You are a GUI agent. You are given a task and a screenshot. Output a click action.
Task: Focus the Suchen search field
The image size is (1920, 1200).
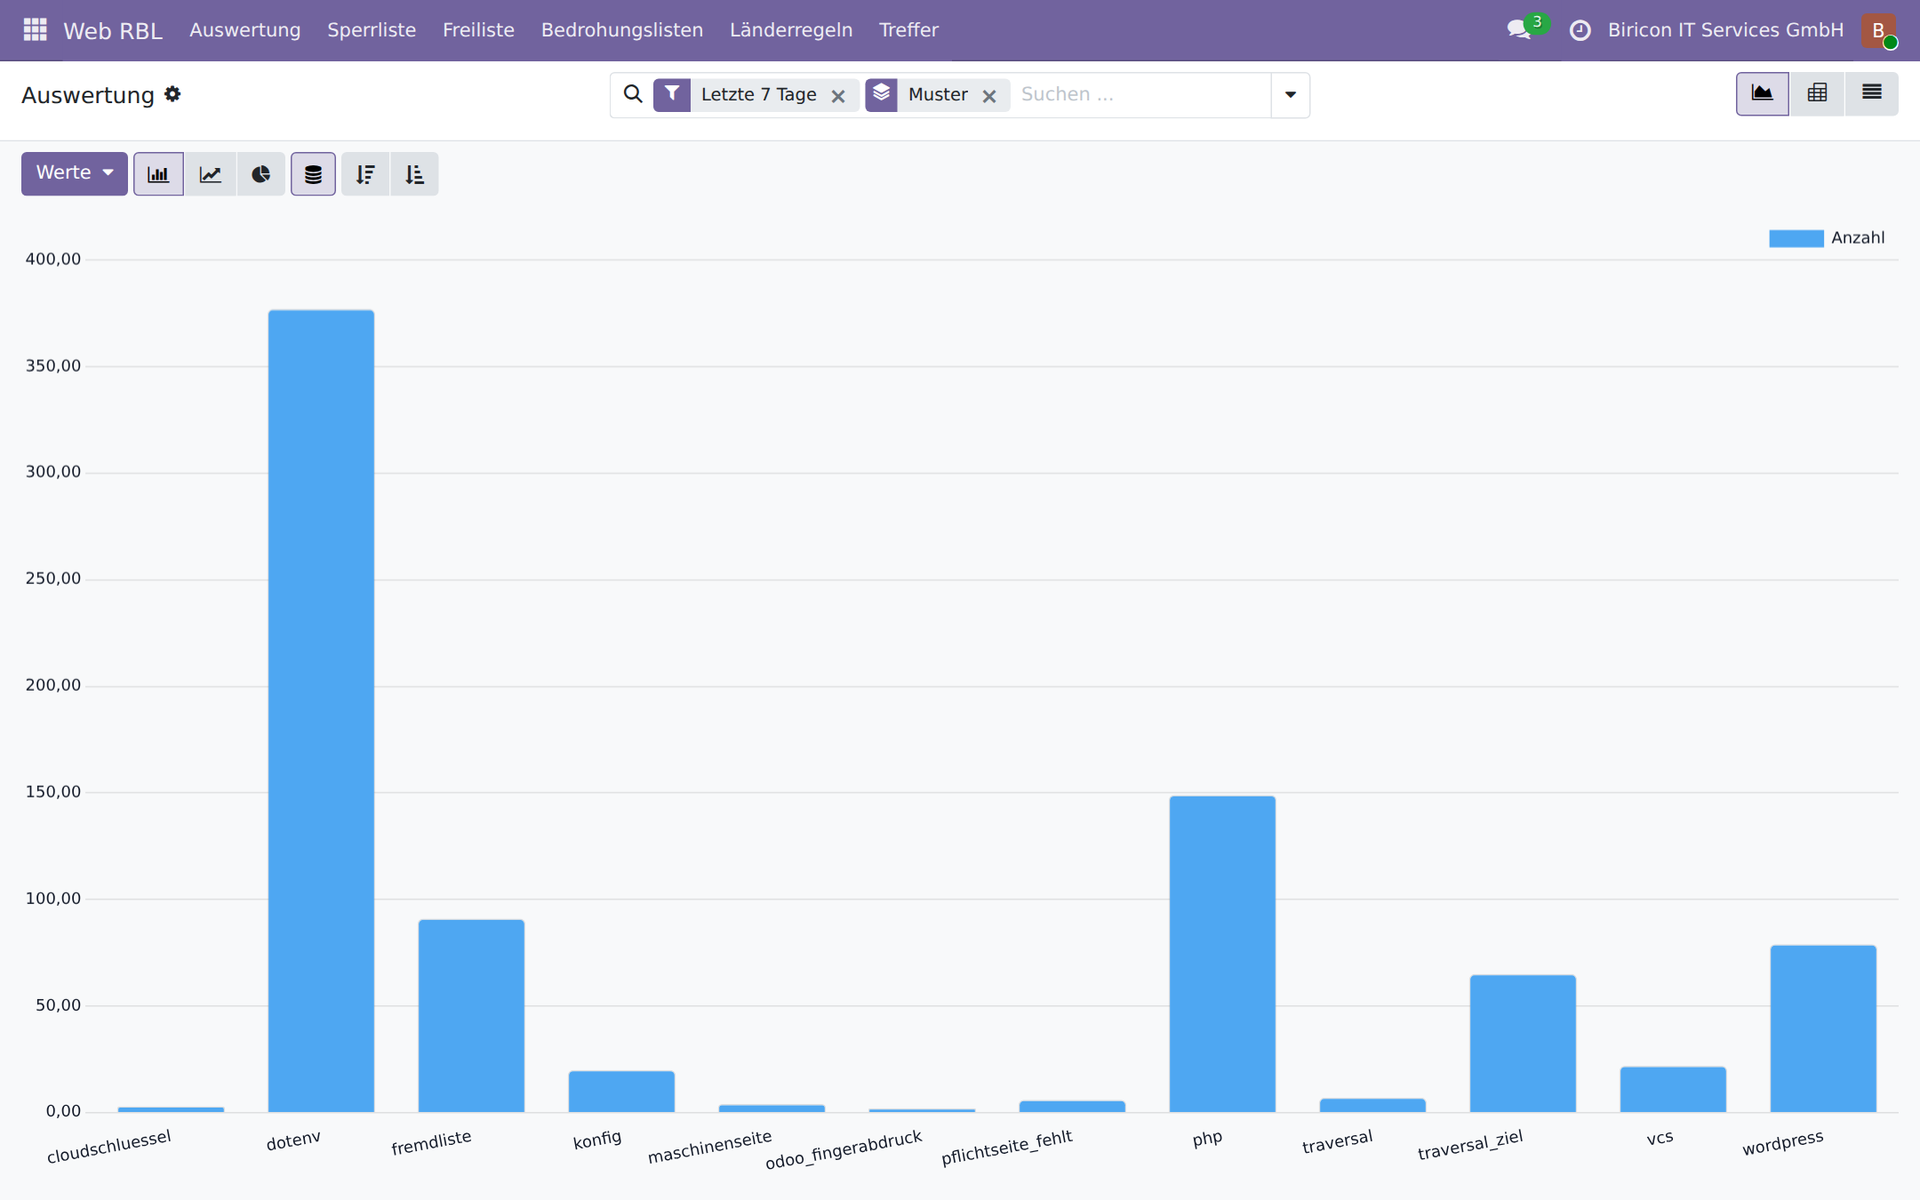(1140, 94)
